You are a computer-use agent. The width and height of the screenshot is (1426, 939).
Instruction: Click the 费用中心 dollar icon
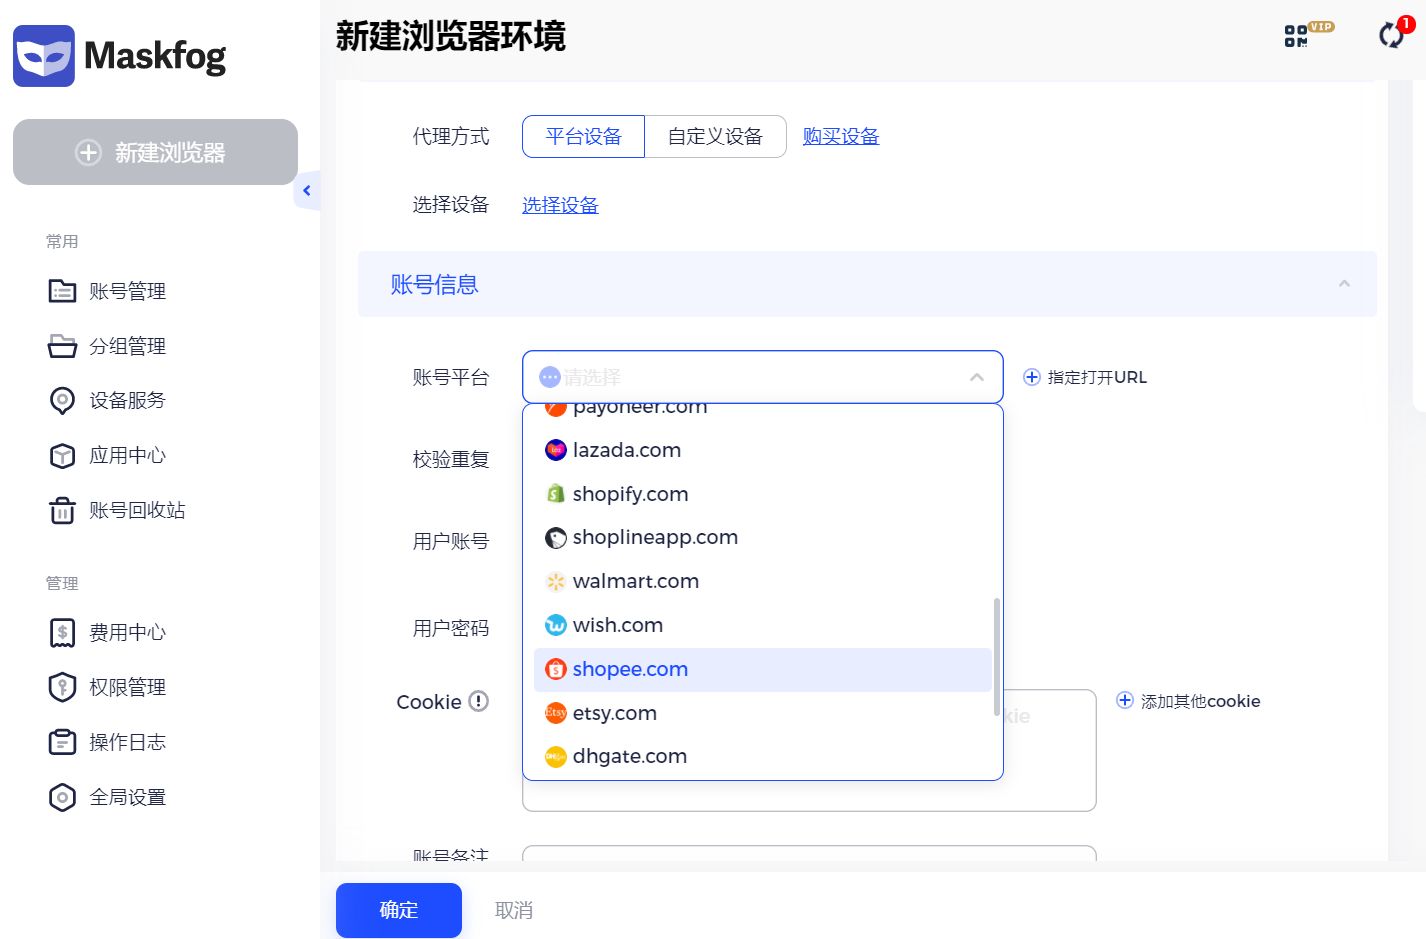tap(62, 633)
